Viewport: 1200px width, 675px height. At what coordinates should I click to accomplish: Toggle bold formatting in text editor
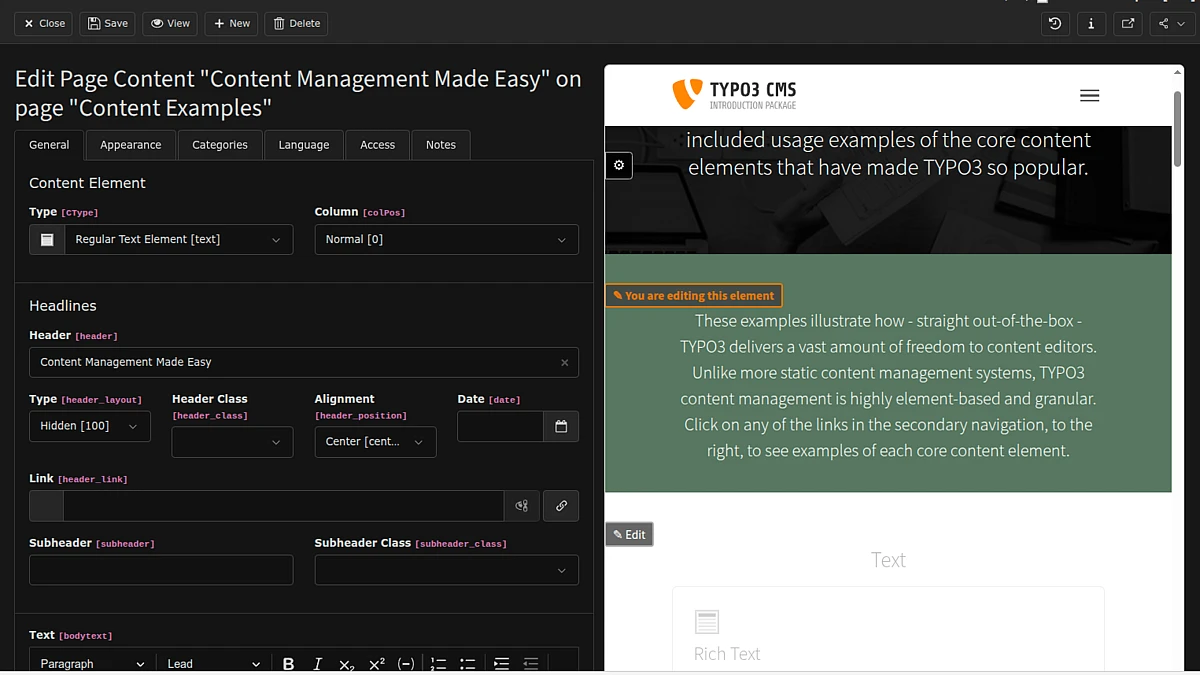pyautogui.click(x=288, y=664)
